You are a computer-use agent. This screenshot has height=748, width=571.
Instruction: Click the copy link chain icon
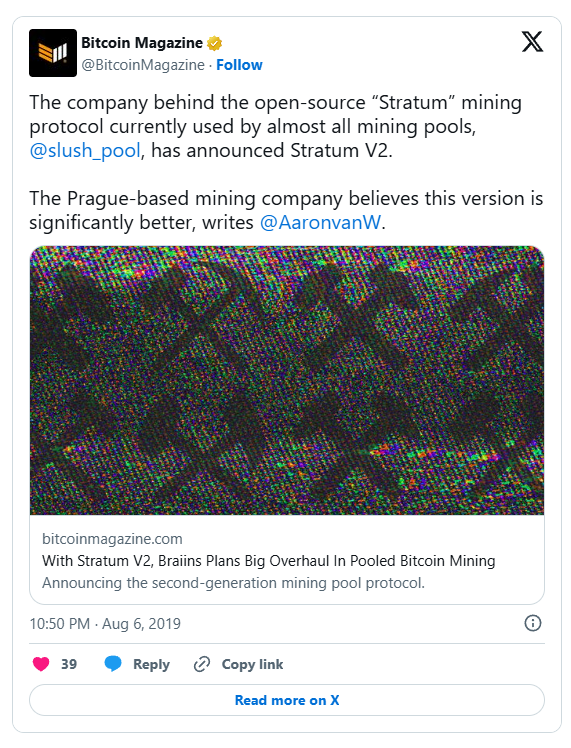click(x=202, y=664)
